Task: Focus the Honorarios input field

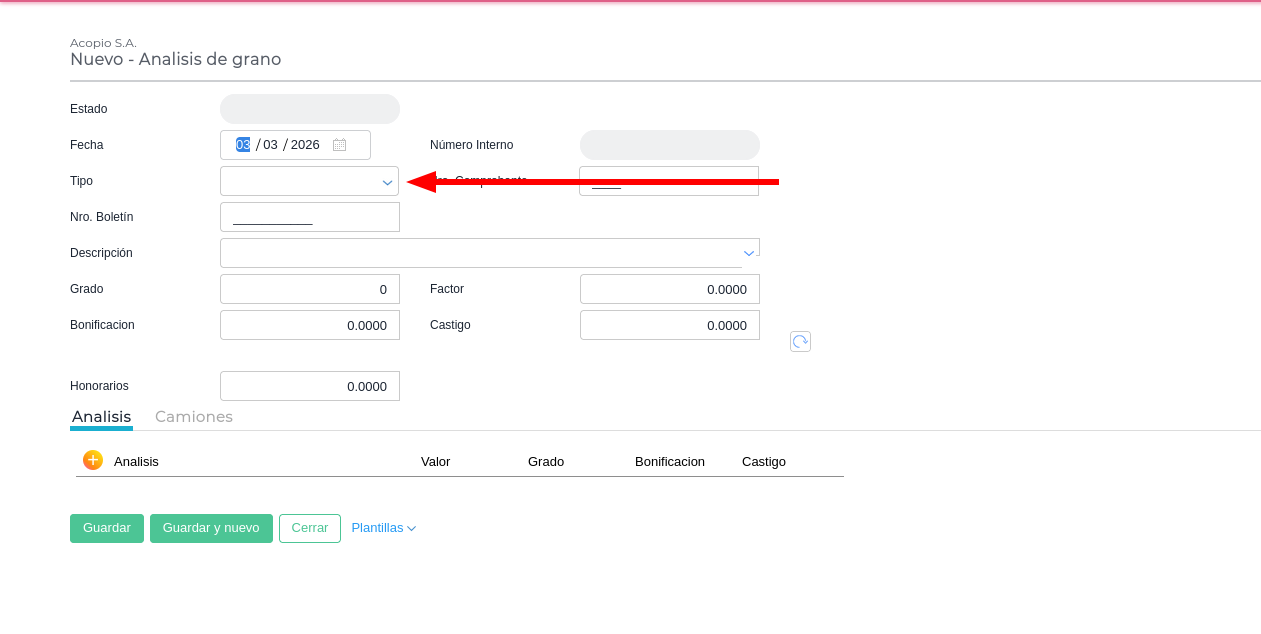Action: [310, 386]
